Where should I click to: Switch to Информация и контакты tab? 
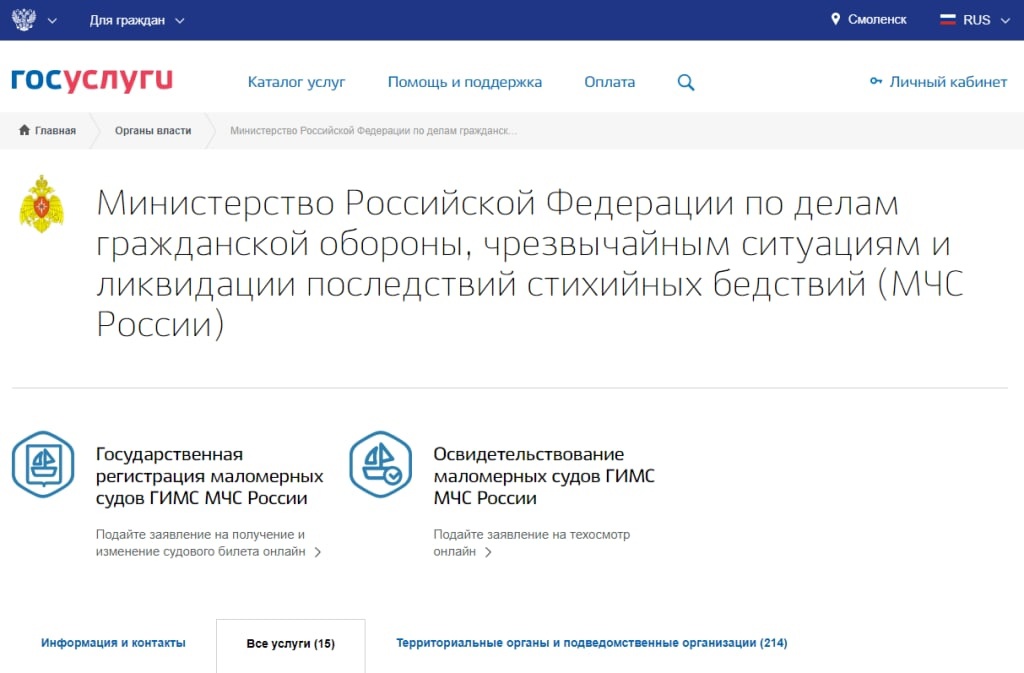pos(113,643)
